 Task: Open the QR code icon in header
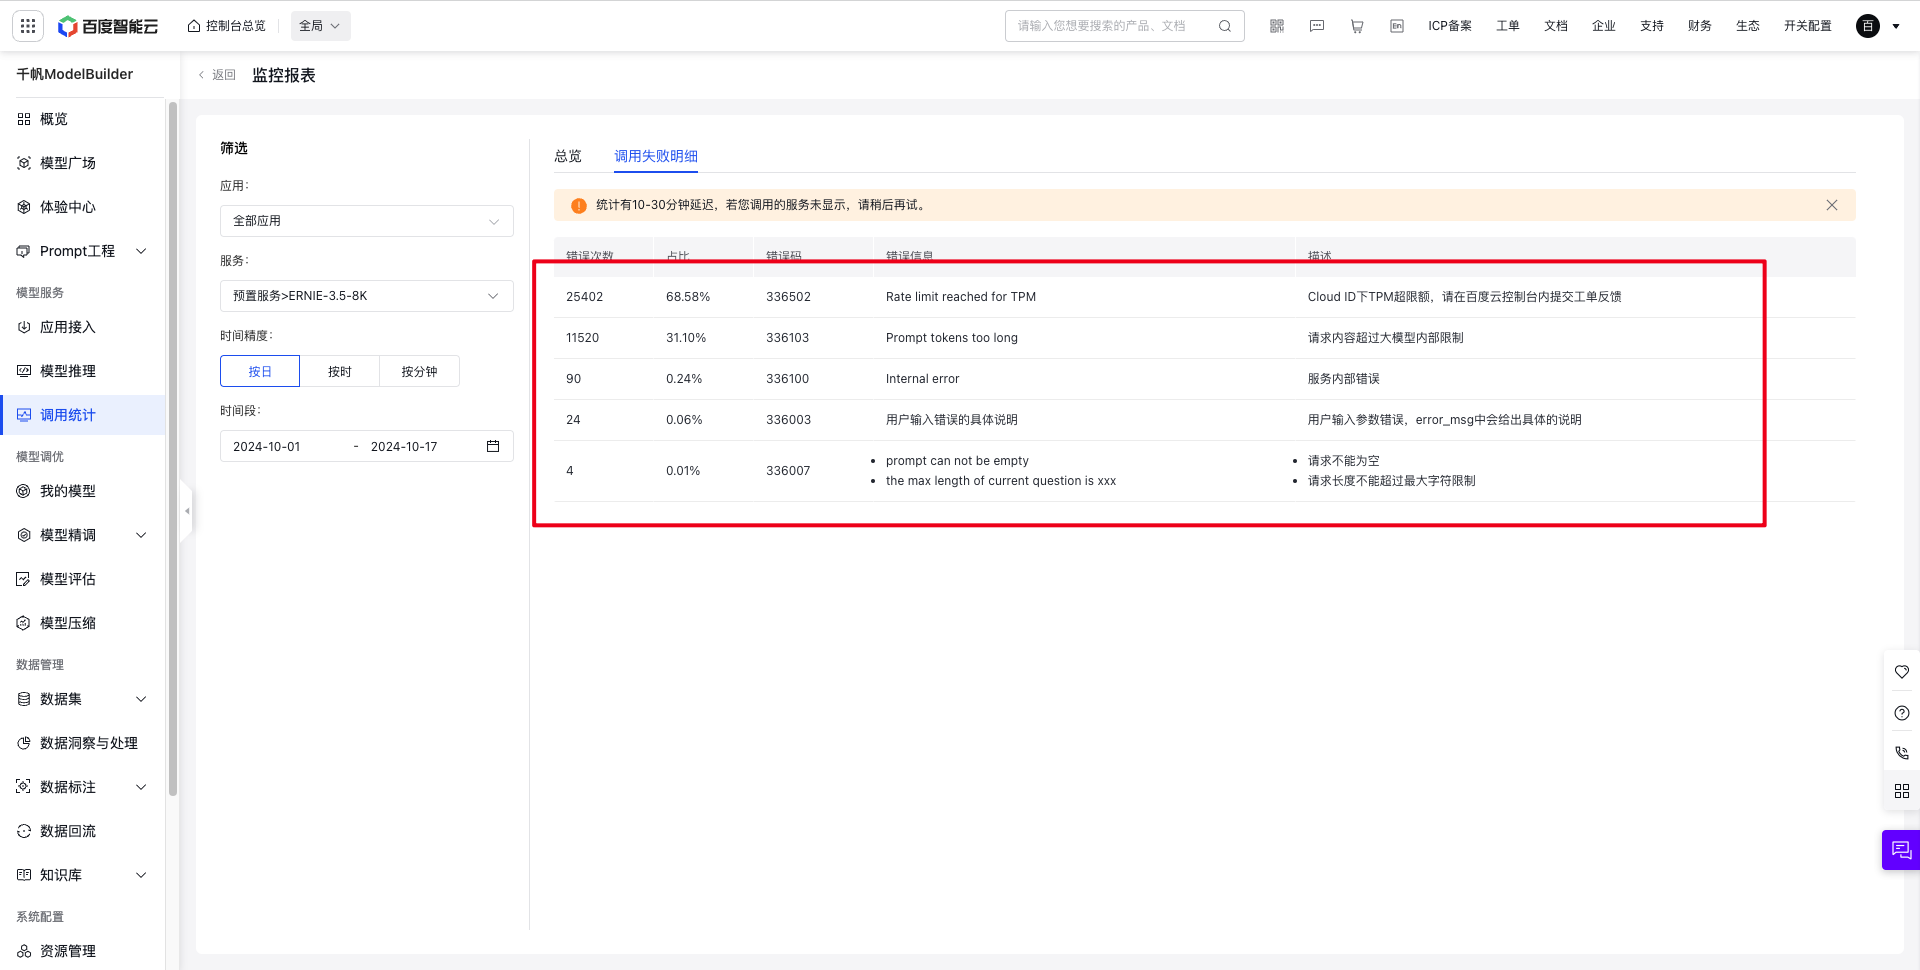pos(1277,26)
